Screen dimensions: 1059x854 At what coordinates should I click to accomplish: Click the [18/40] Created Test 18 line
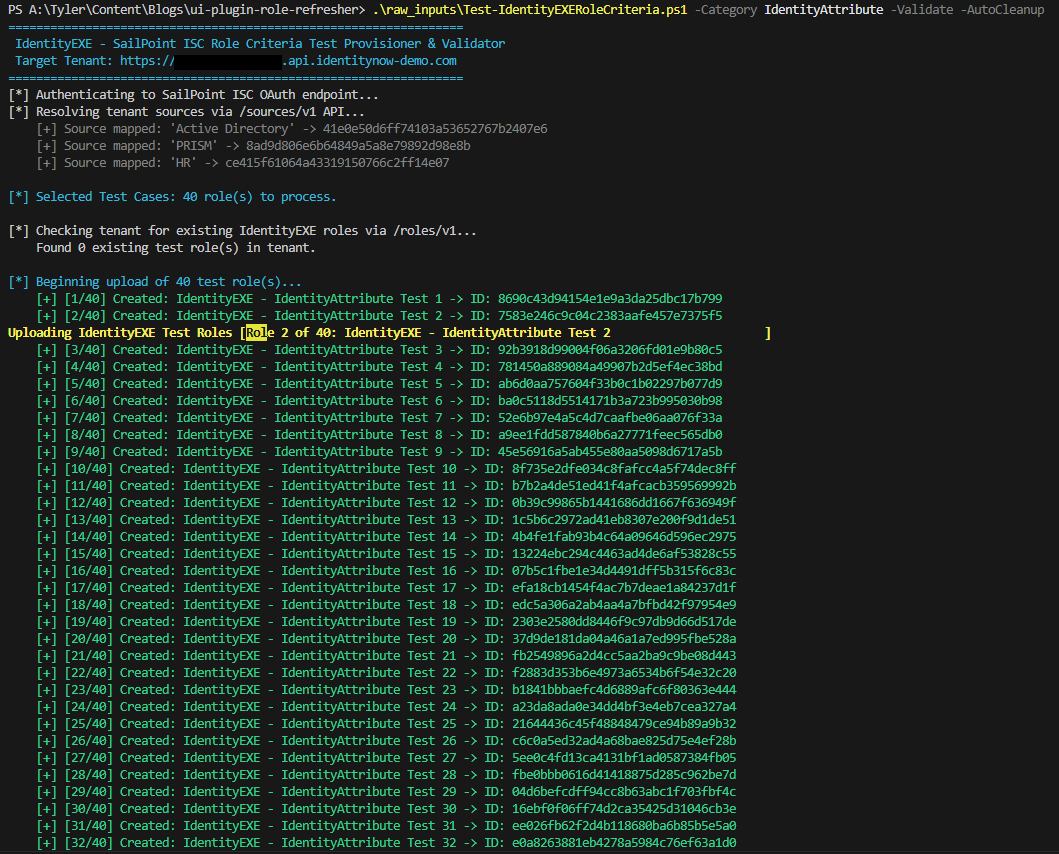coord(386,605)
